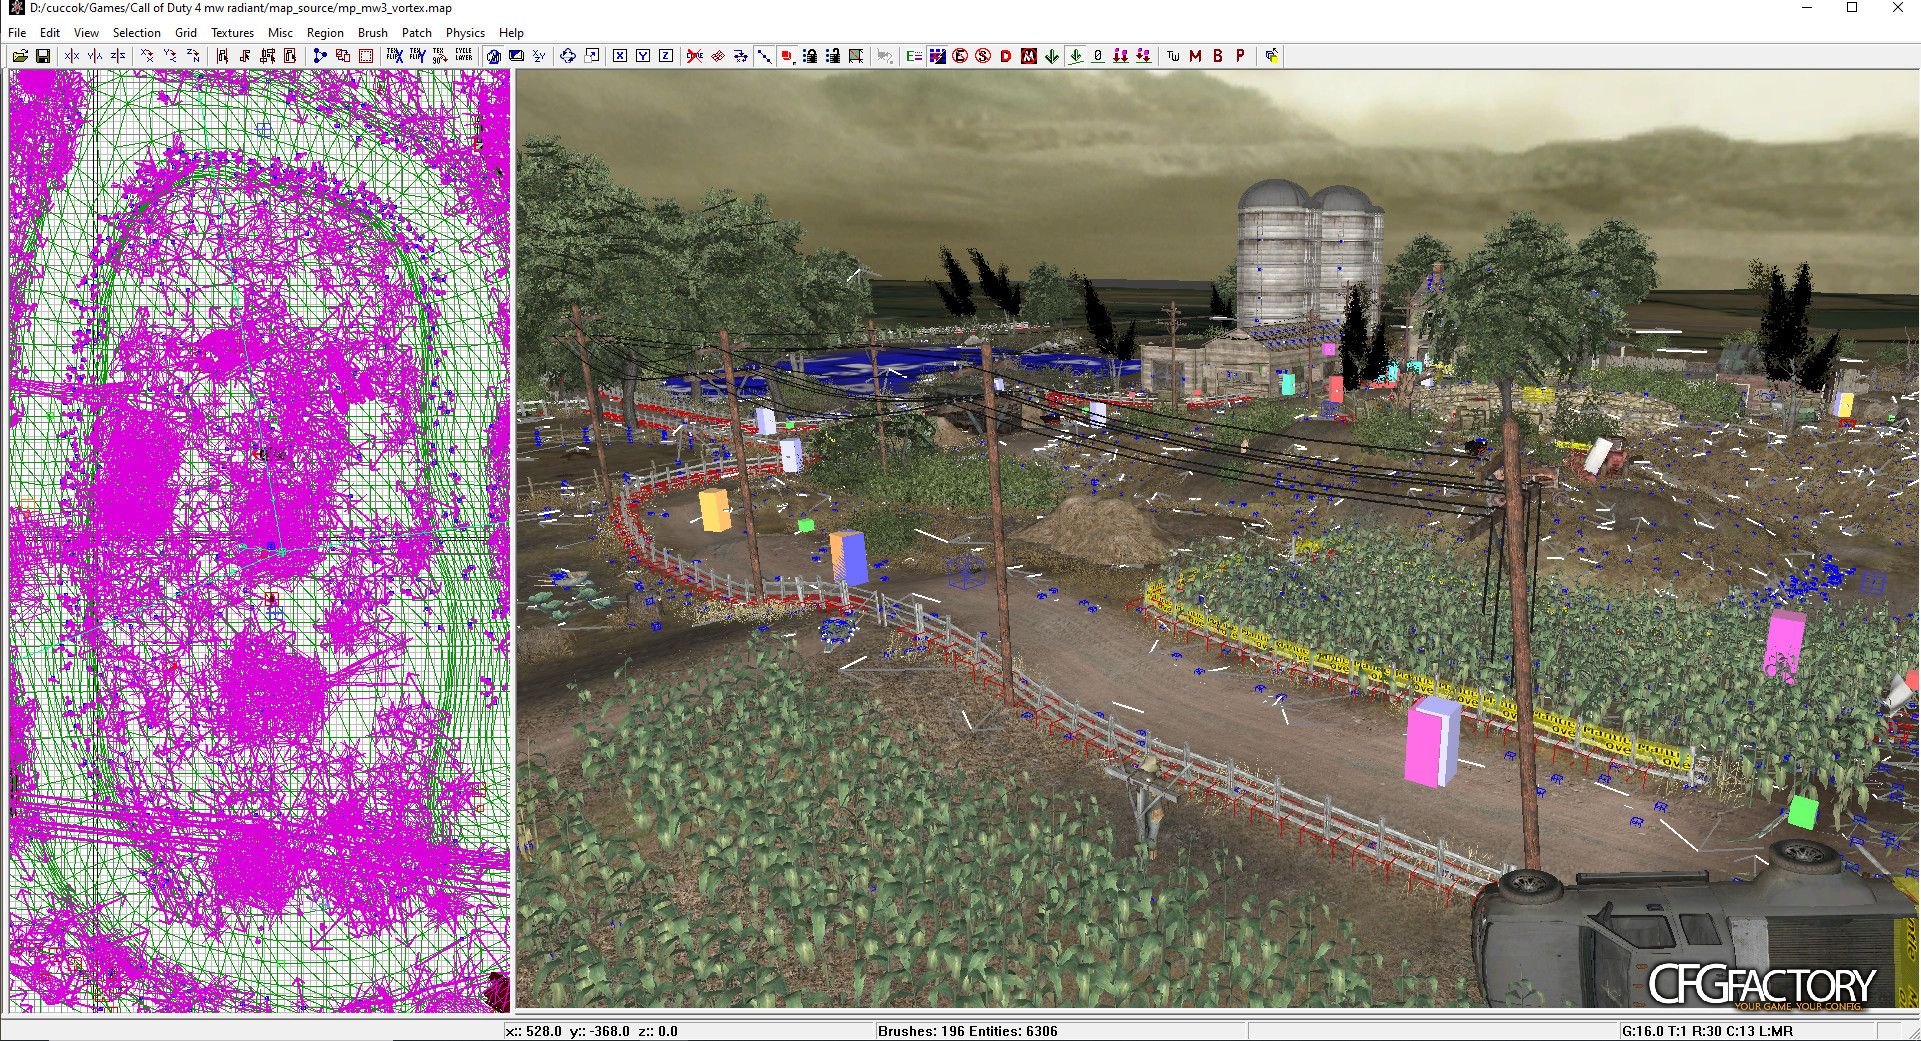Rotate selection around X axis
This screenshot has height=1041, width=1921.
(147, 56)
